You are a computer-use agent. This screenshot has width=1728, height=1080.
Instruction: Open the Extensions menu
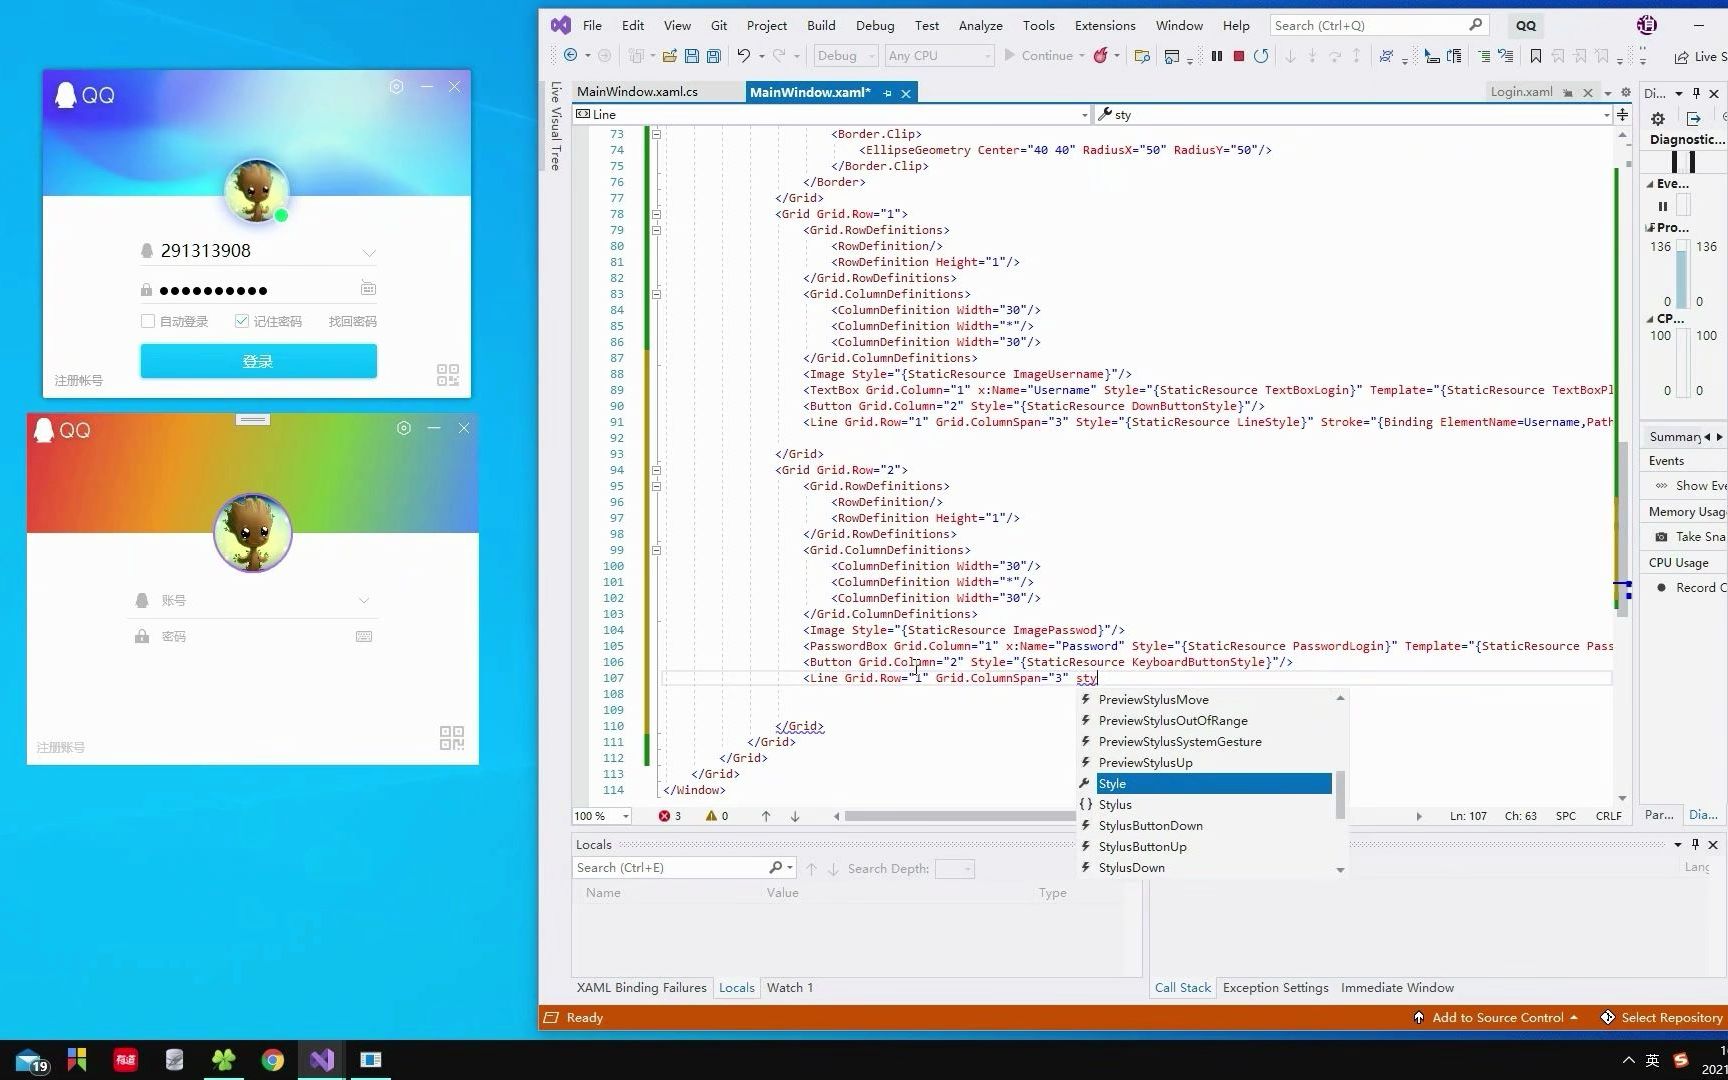[x=1104, y=25]
